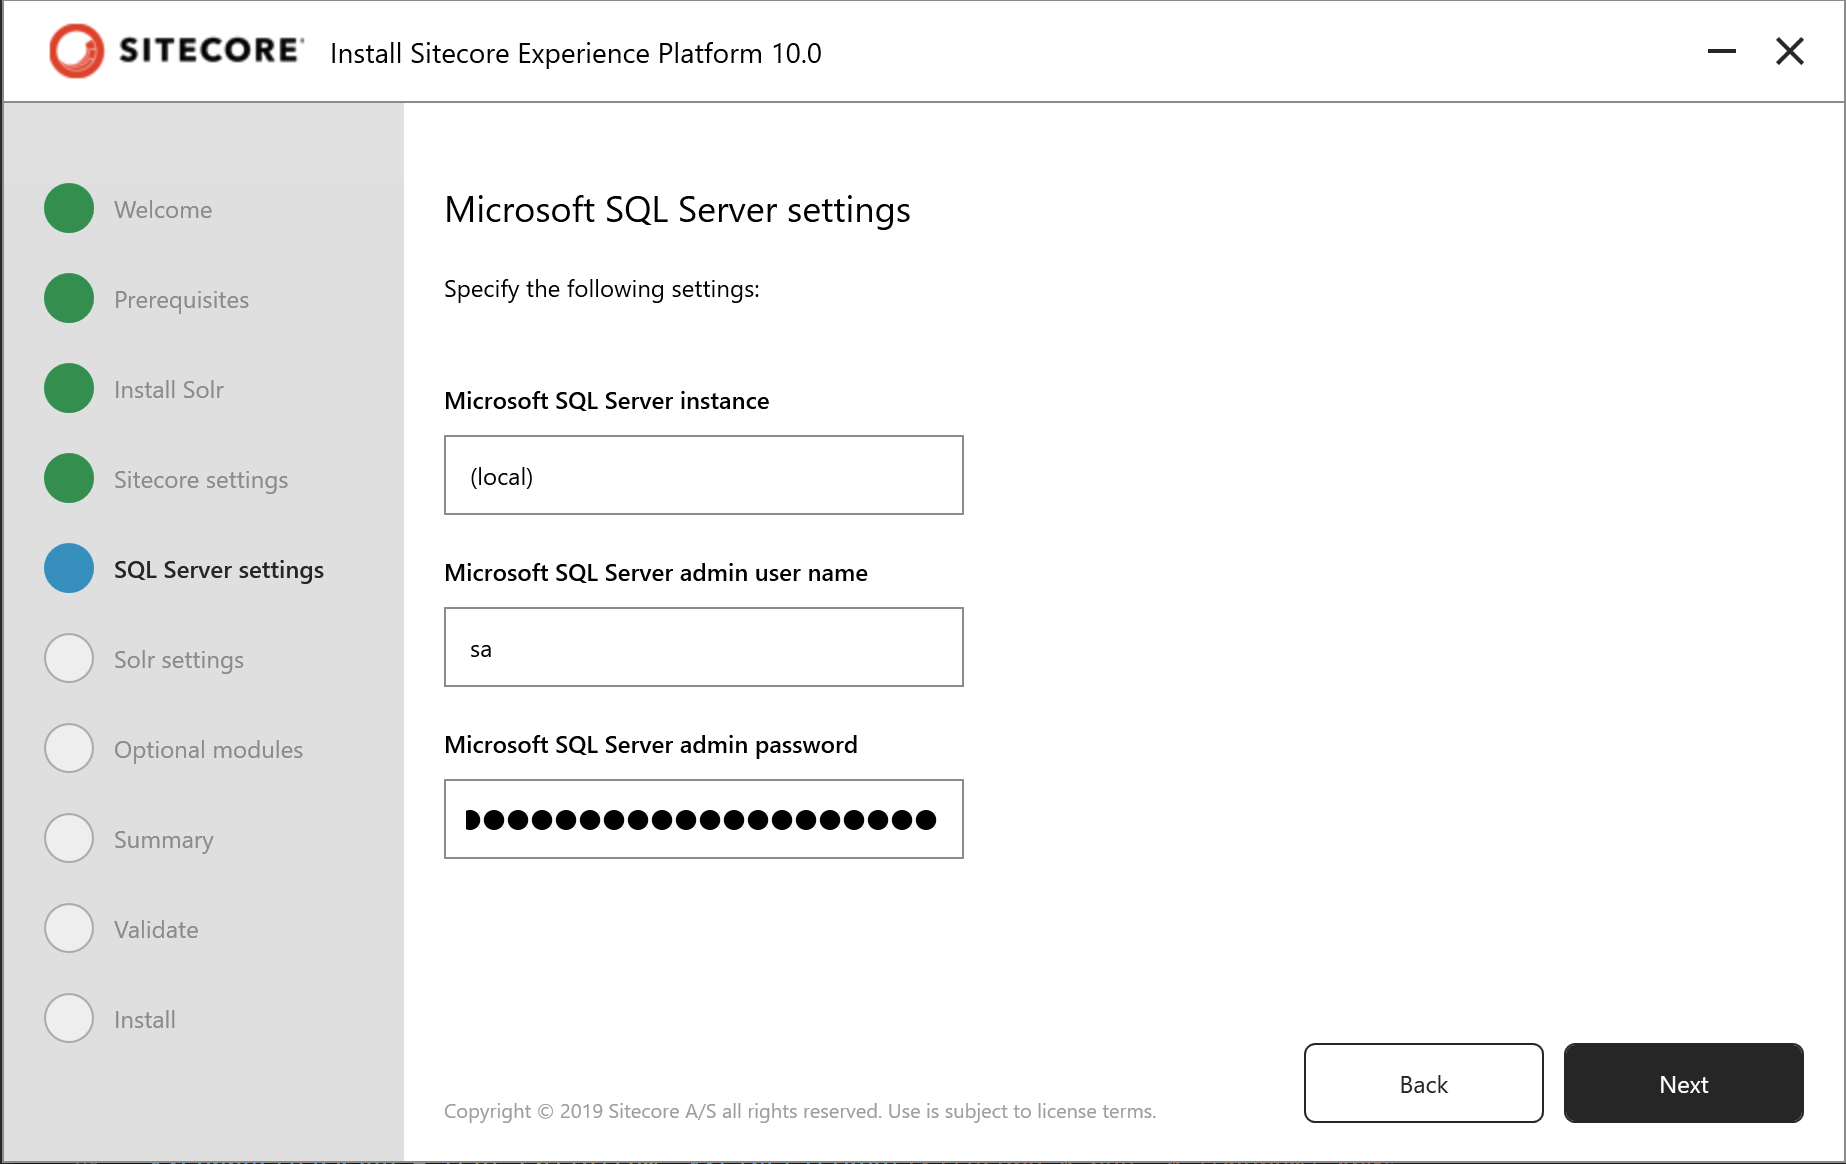Viewport: 1846px width, 1164px height.
Task: Select the green Welcome step circle
Action: click(69, 208)
